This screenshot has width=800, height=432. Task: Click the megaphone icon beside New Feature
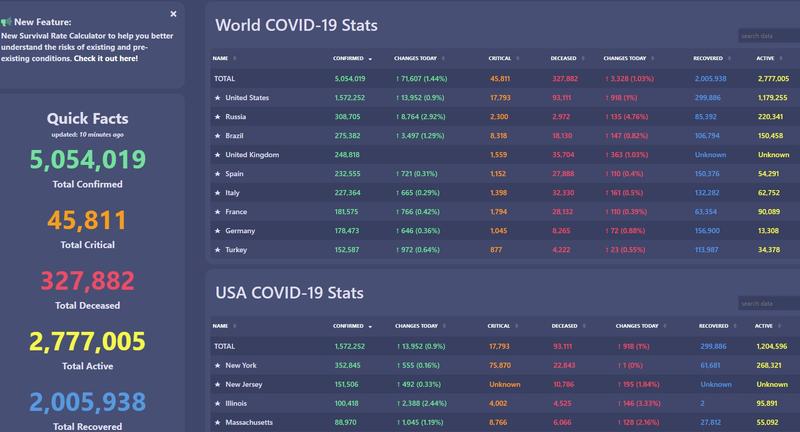point(6,21)
